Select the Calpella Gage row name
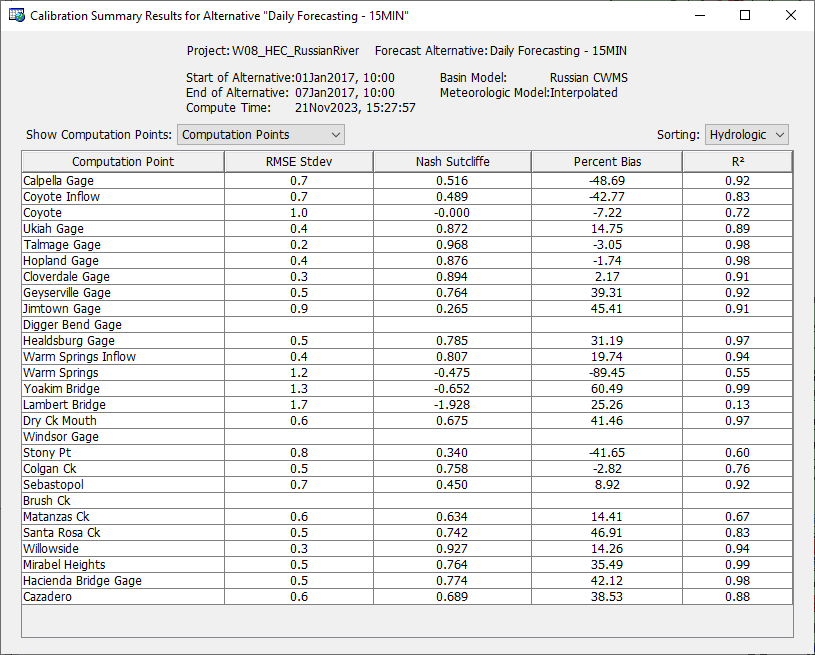This screenshot has width=815, height=655. (x=58, y=181)
